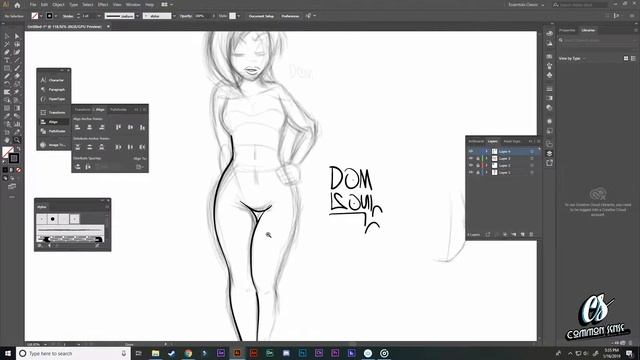
Task: Open the File menu
Action: (x=33, y=5)
